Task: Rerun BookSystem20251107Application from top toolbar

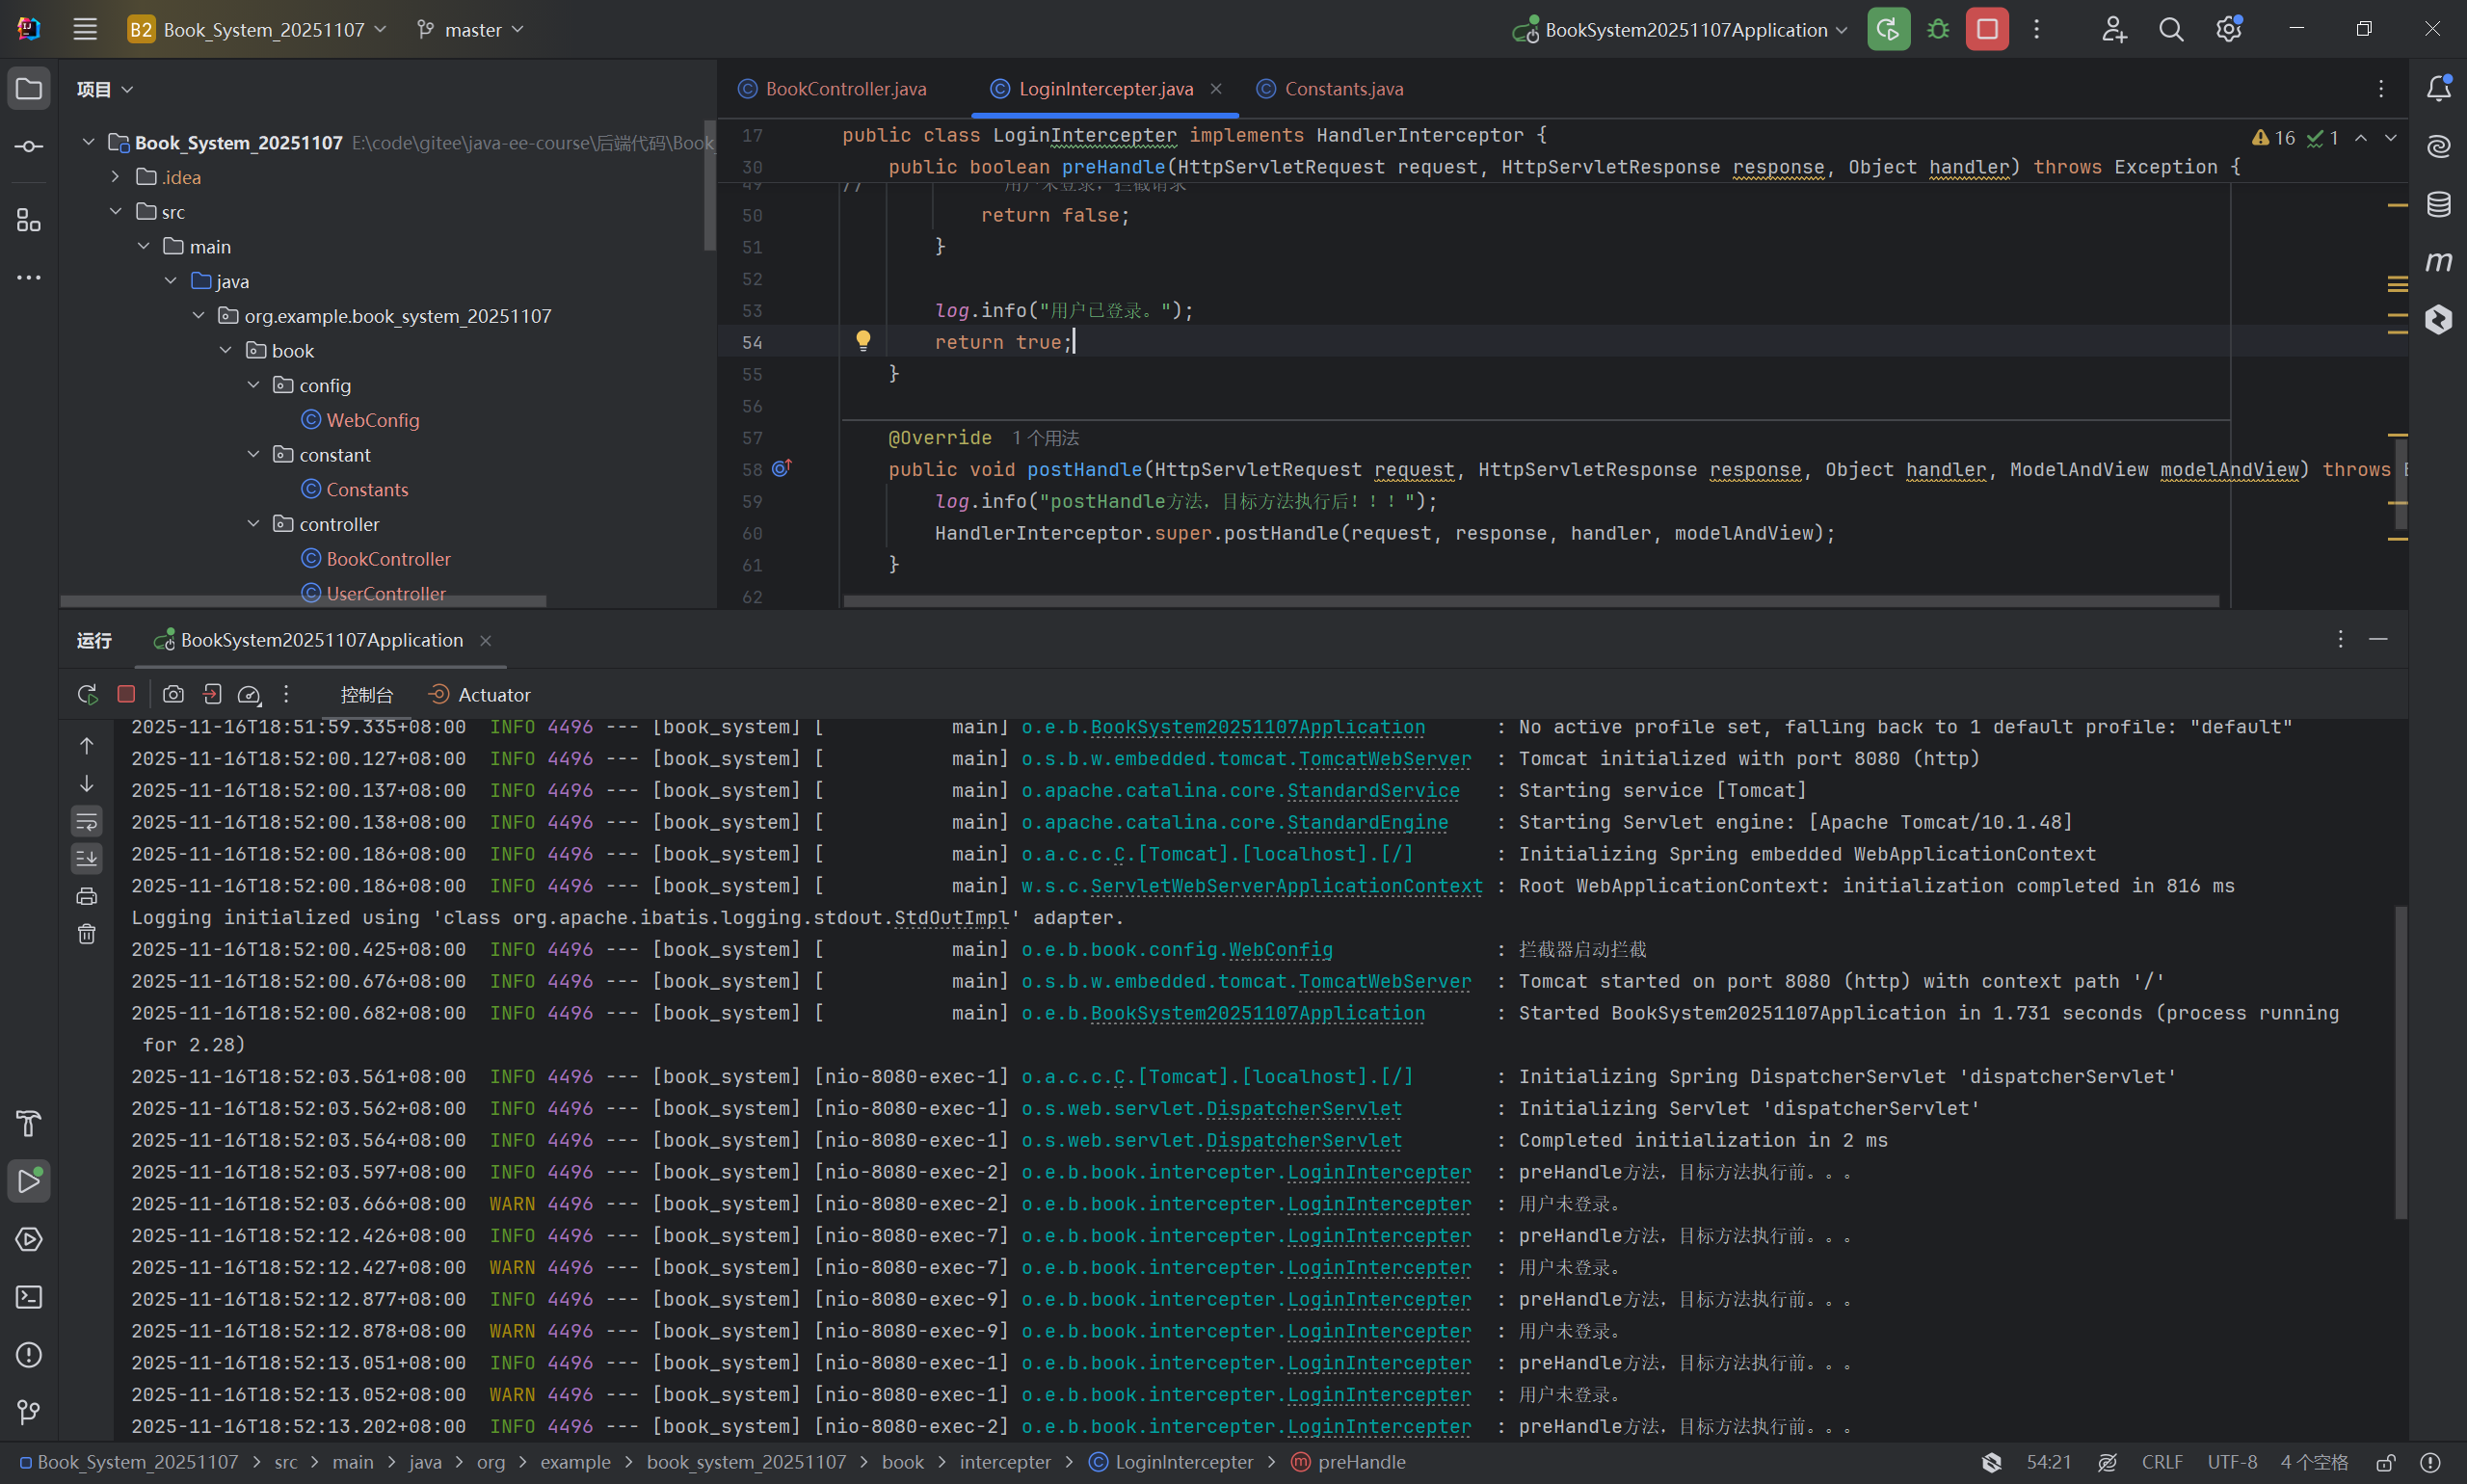Action: [x=1888, y=29]
